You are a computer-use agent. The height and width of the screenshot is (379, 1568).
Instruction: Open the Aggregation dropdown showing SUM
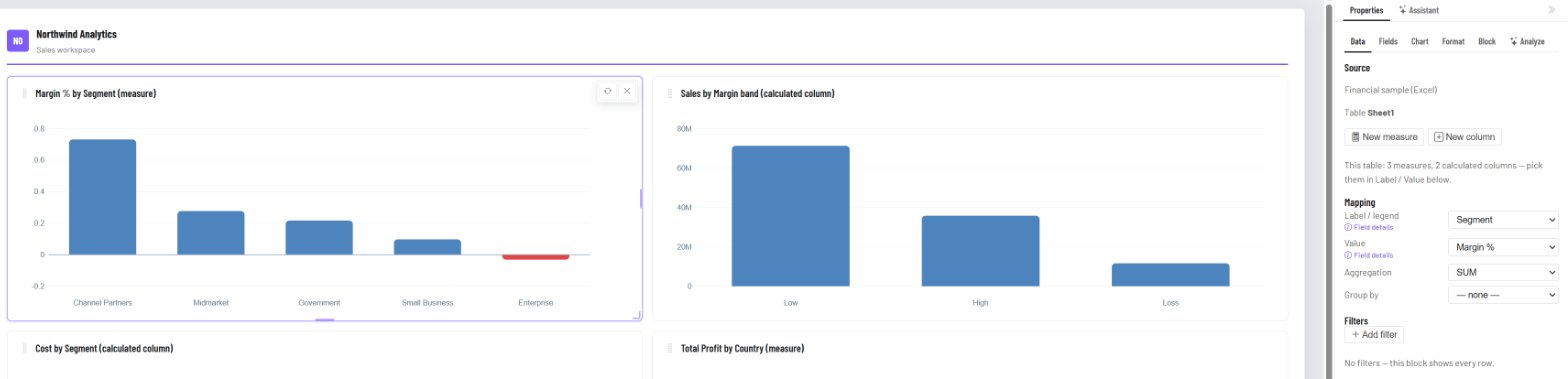[1503, 271]
